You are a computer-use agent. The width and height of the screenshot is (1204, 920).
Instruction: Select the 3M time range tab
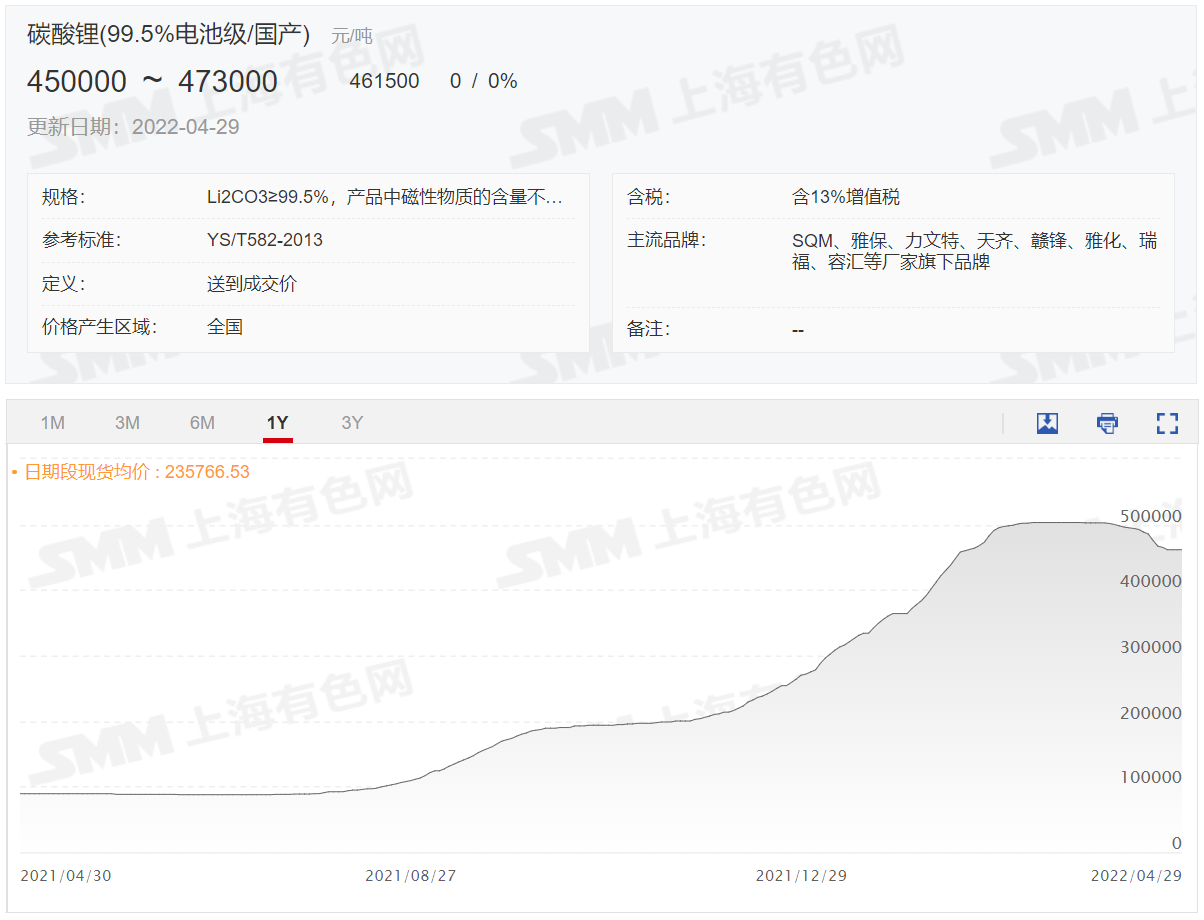point(127,423)
